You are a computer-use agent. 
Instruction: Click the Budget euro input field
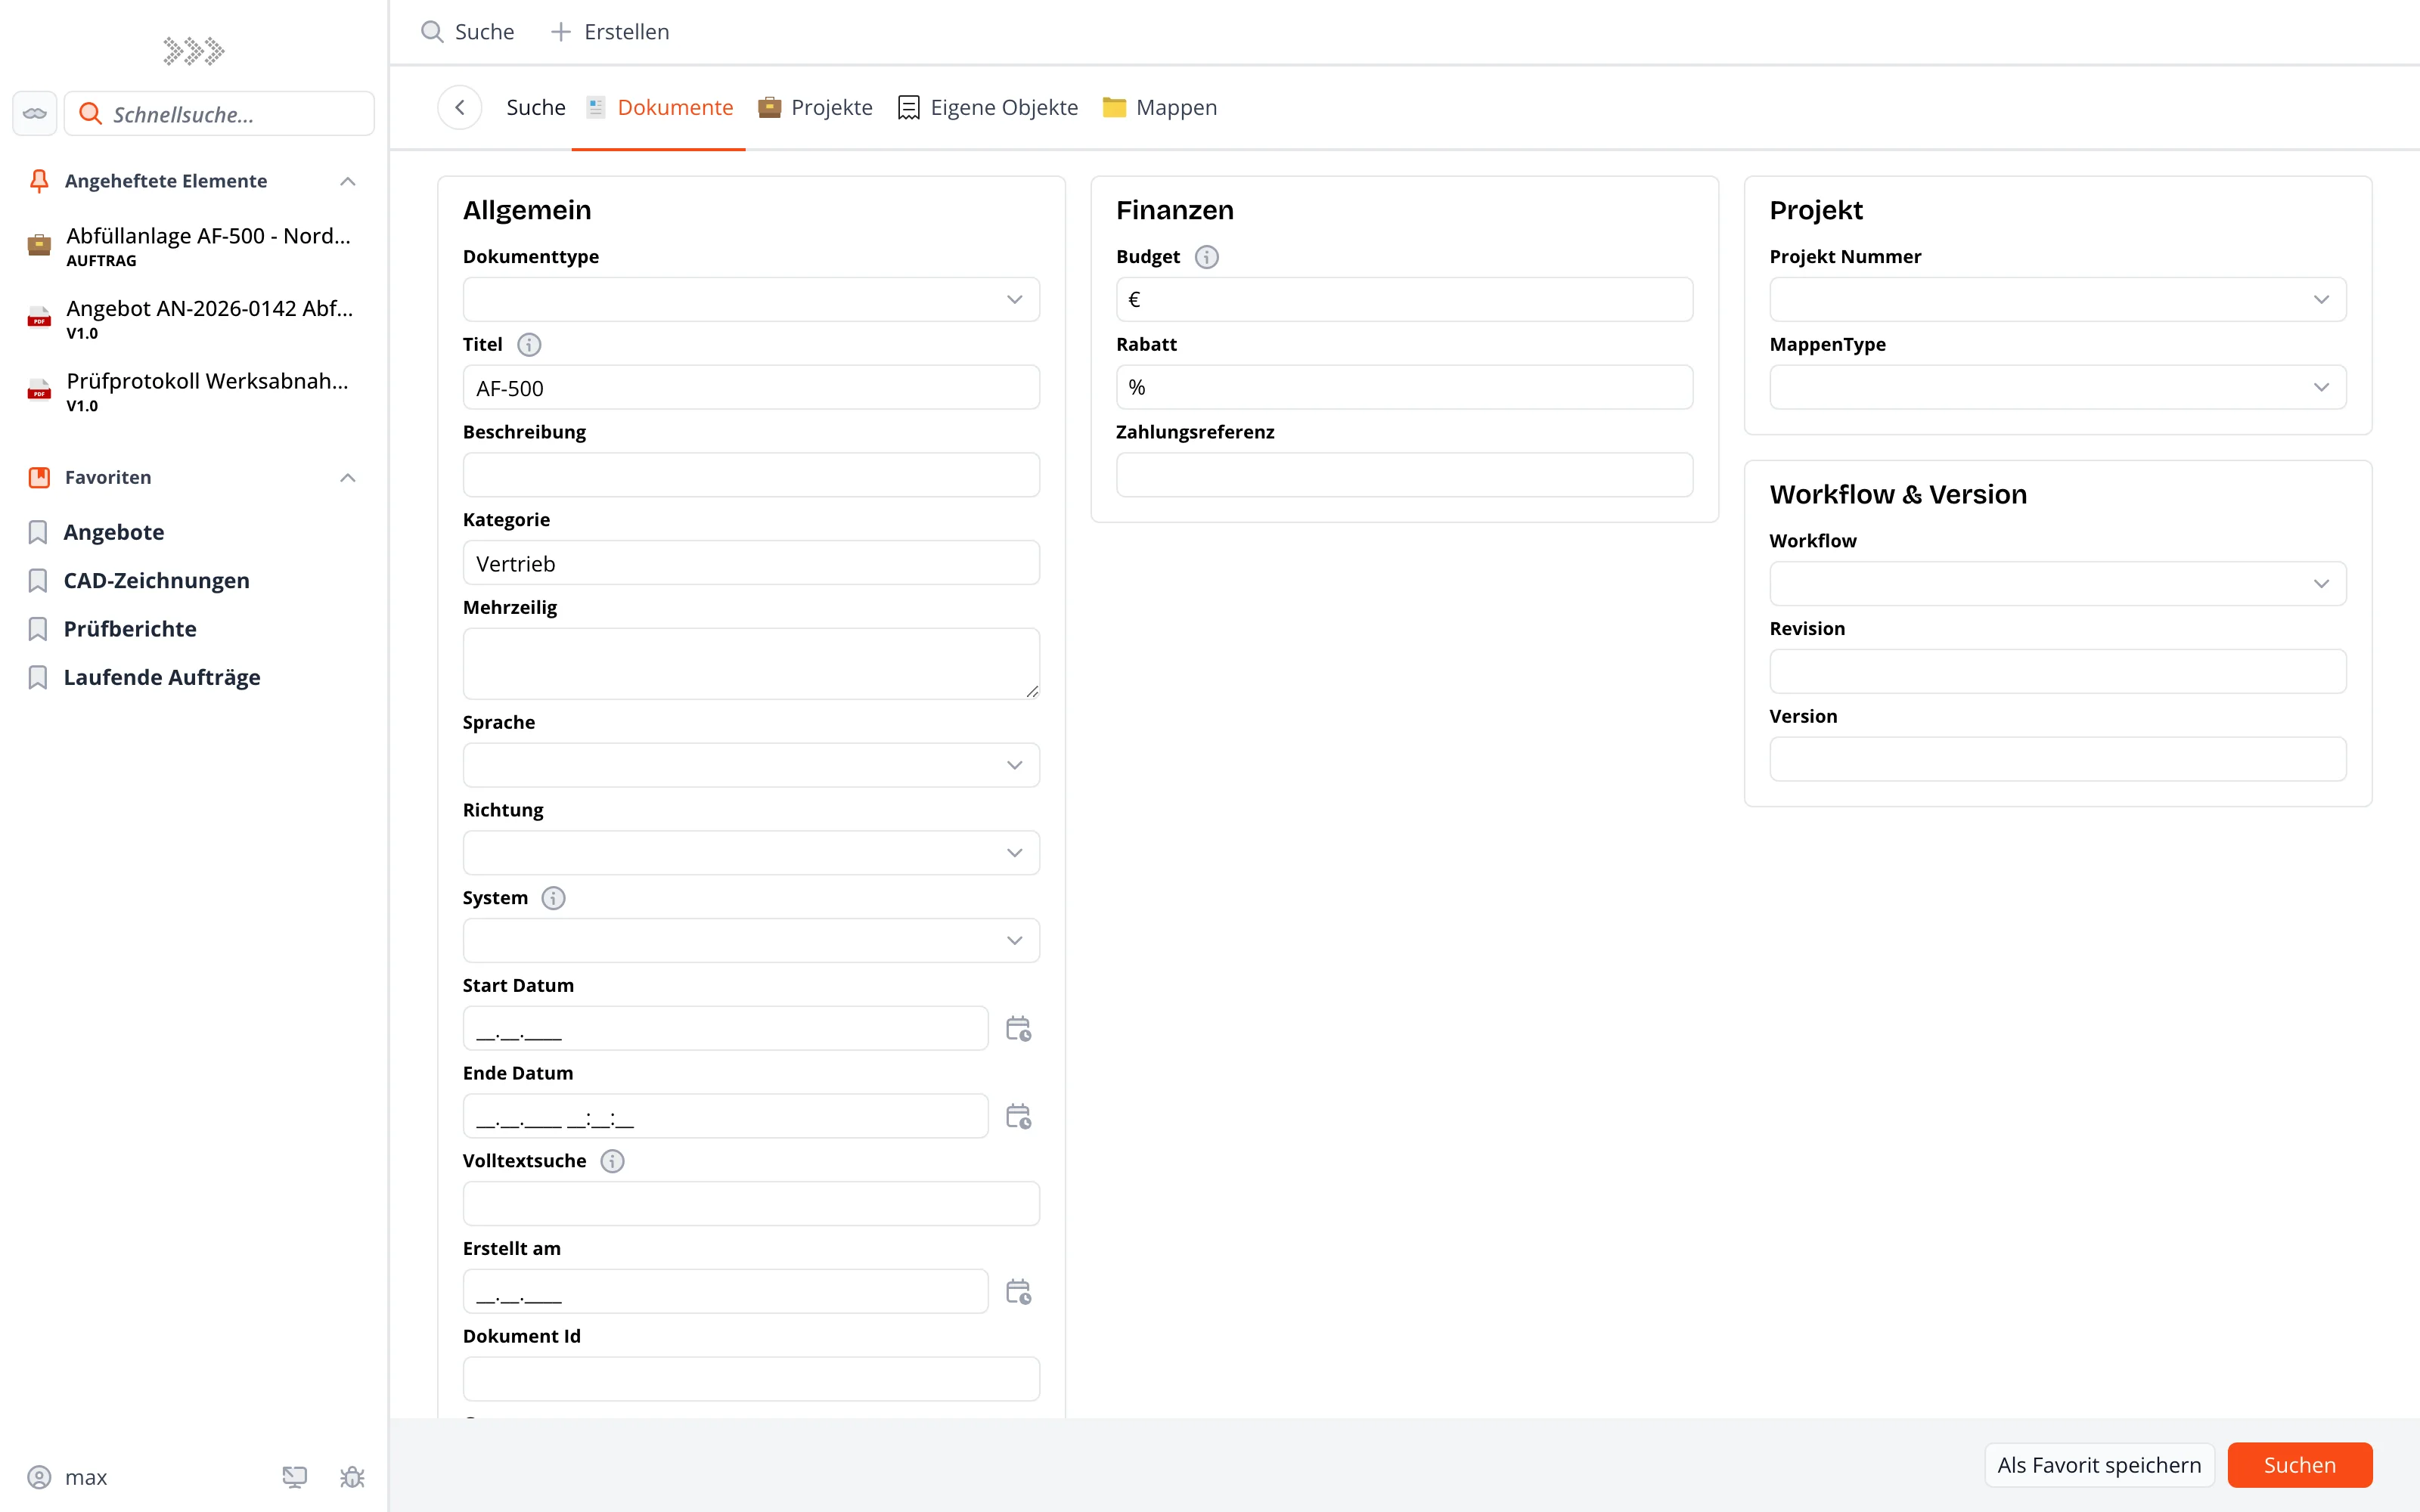point(1404,299)
